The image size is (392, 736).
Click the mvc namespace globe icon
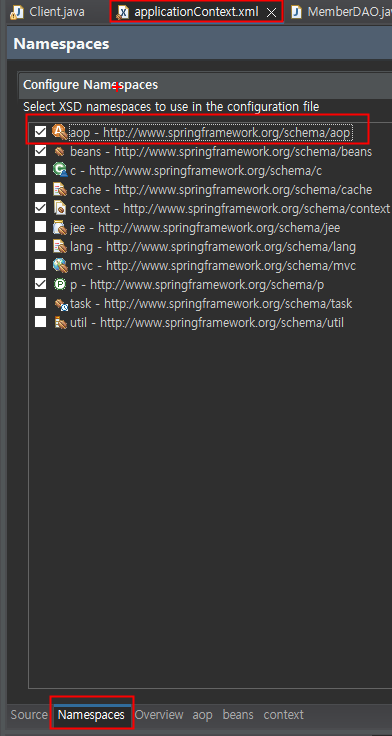click(x=60, y=265)
